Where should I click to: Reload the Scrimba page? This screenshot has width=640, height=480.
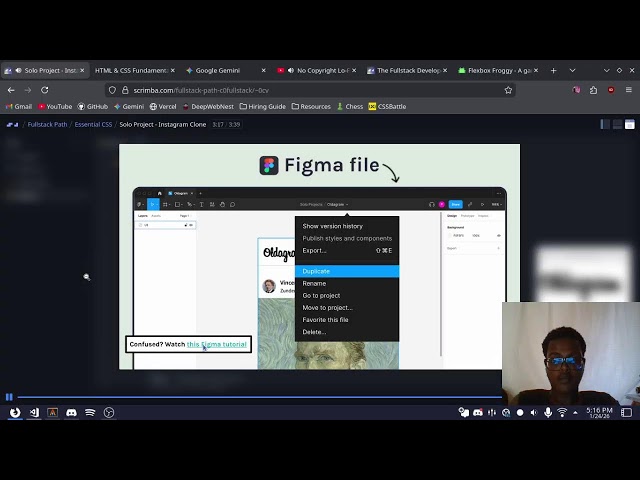pyautogui.click(x=44, y=90)
